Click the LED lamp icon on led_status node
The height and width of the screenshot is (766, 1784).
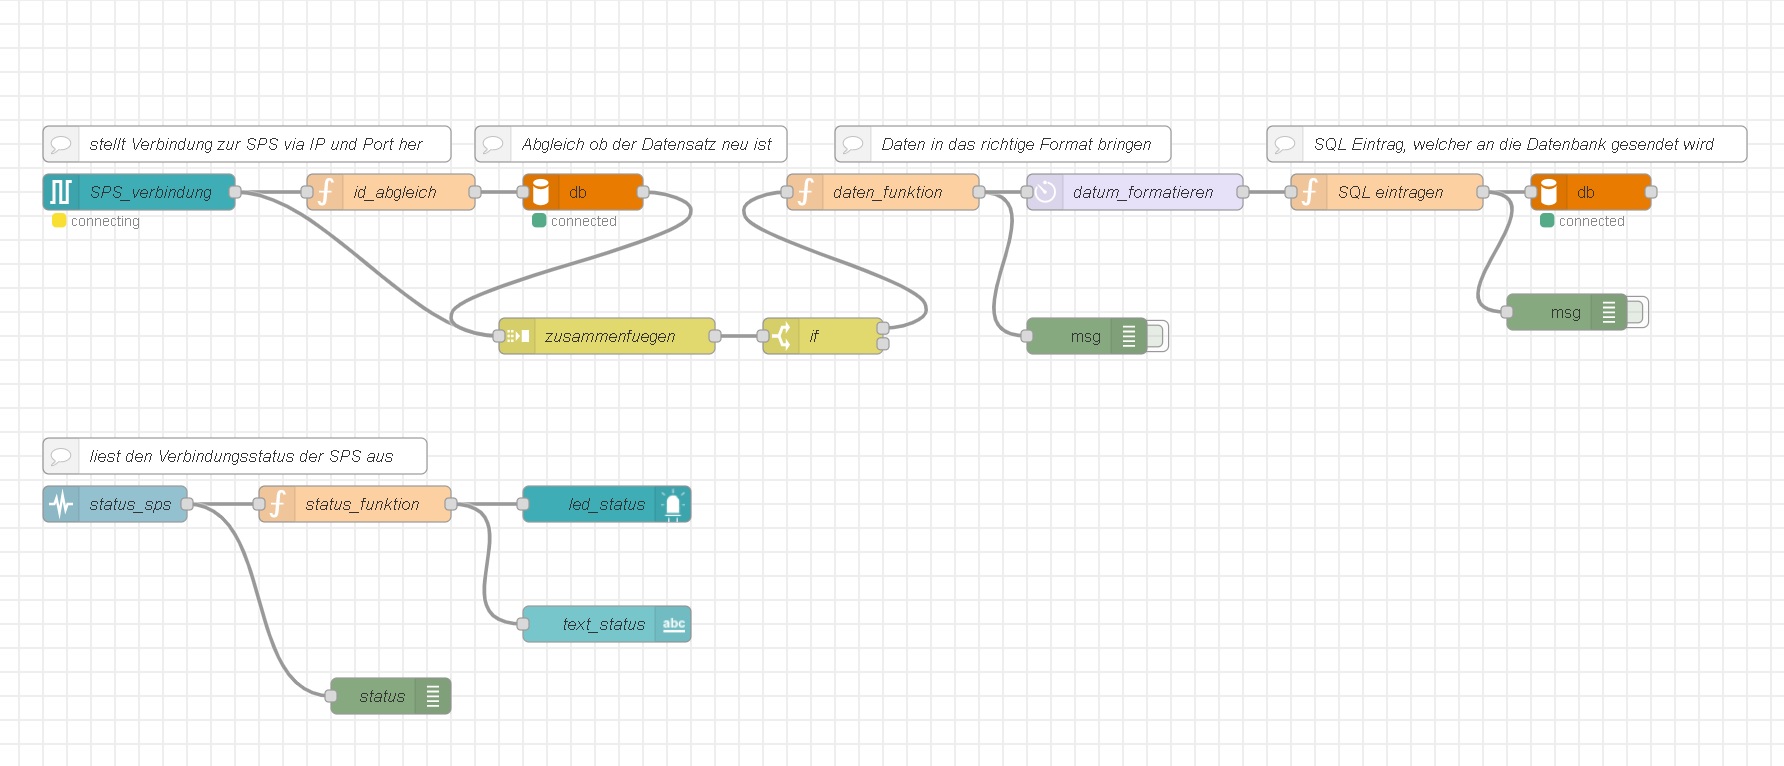673,504
